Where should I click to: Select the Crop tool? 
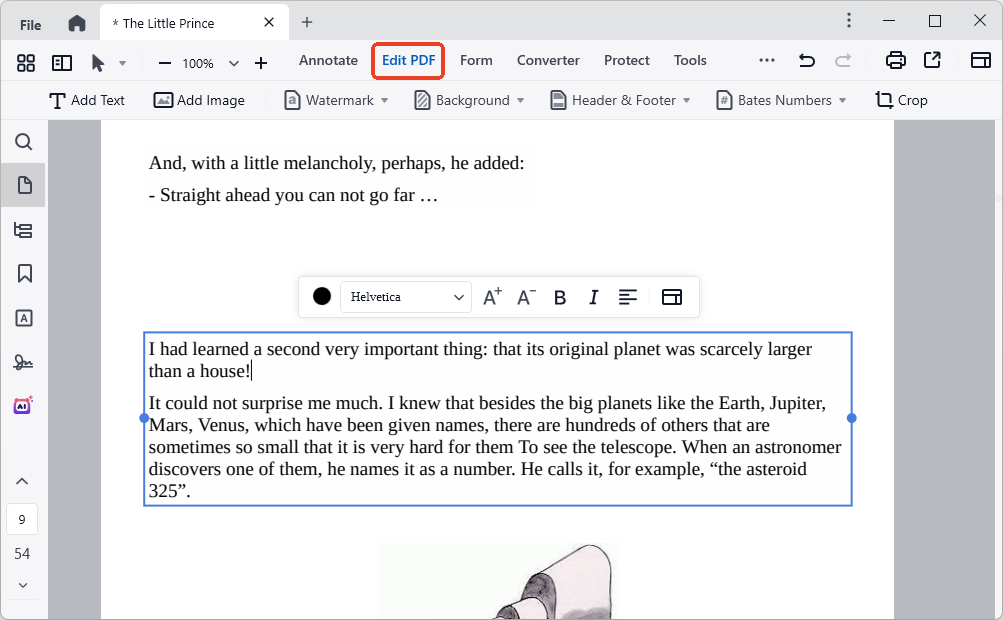point(900,100)
